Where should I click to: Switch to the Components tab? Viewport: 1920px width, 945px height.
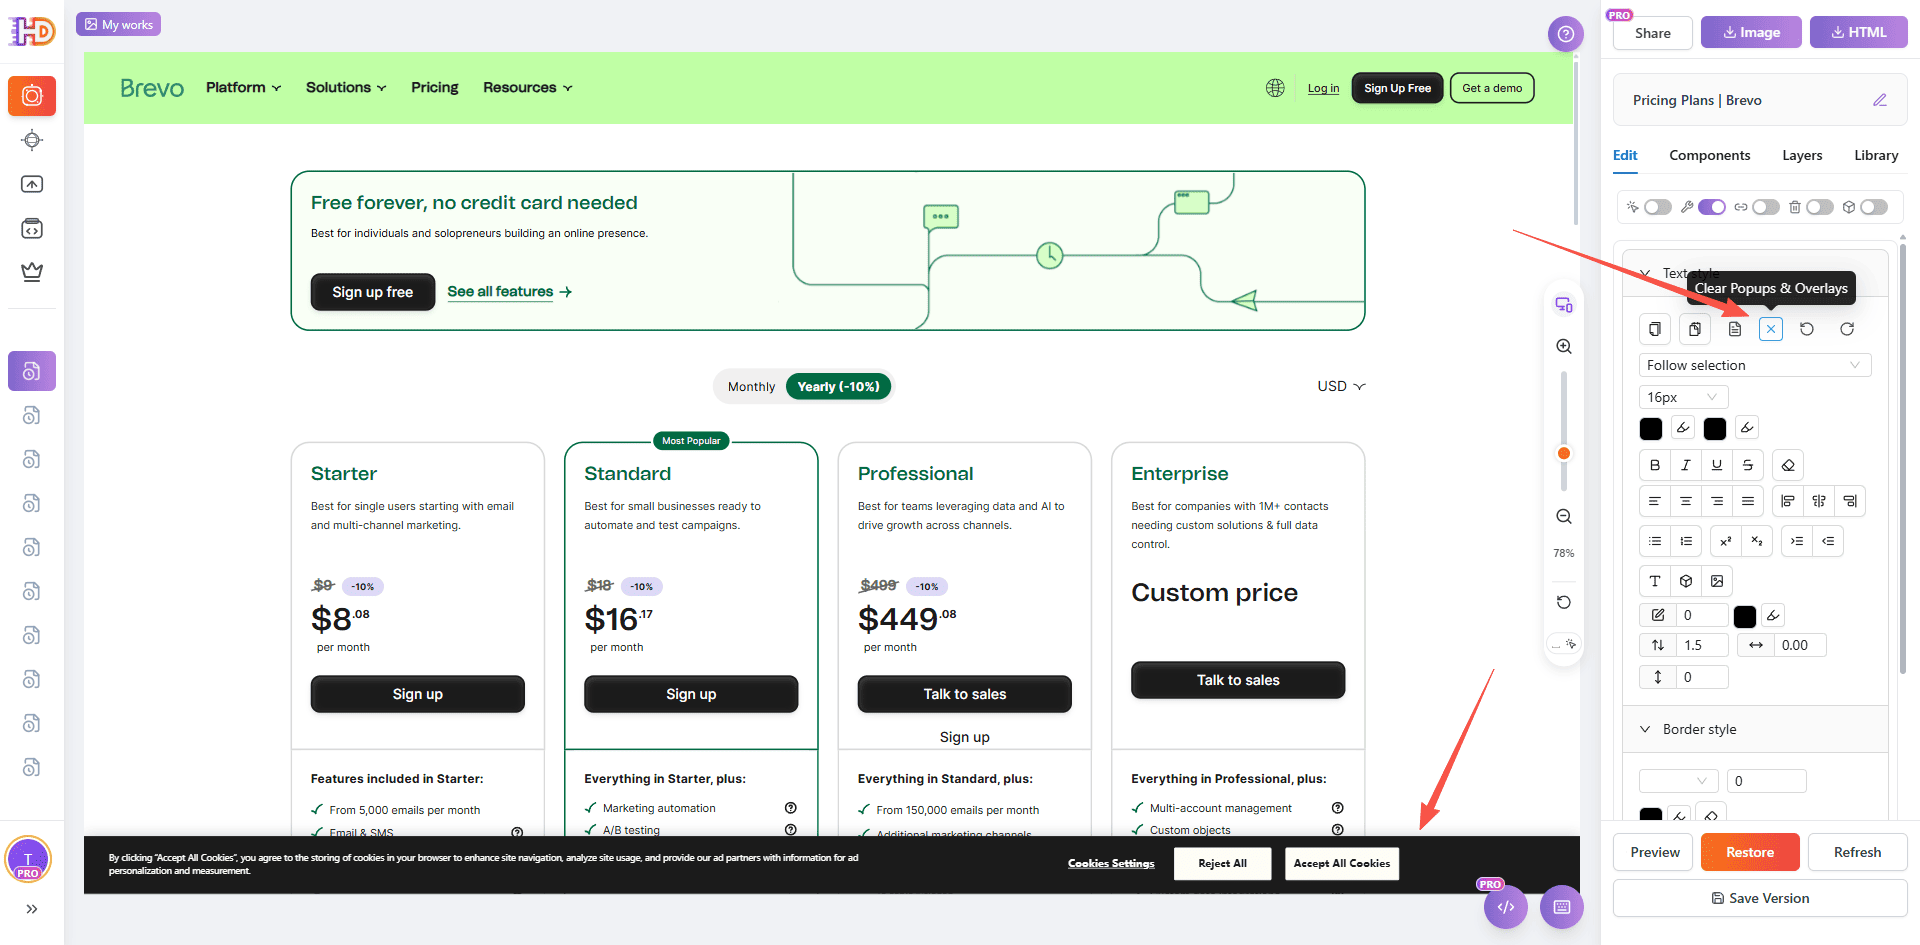1709,155
